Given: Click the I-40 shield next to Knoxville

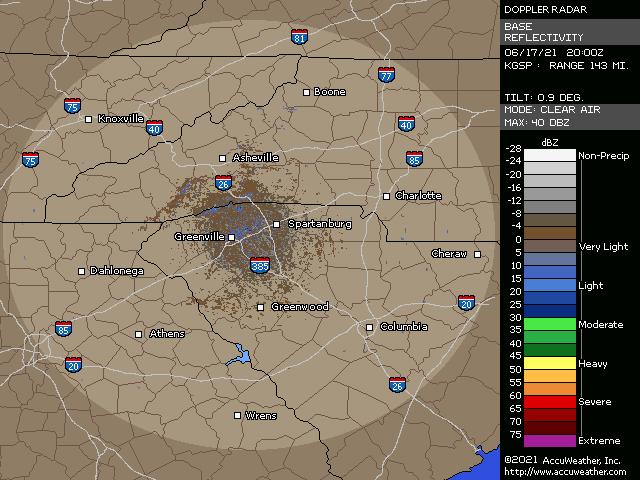Looking at the screenshot, I should tap(154, 128).
